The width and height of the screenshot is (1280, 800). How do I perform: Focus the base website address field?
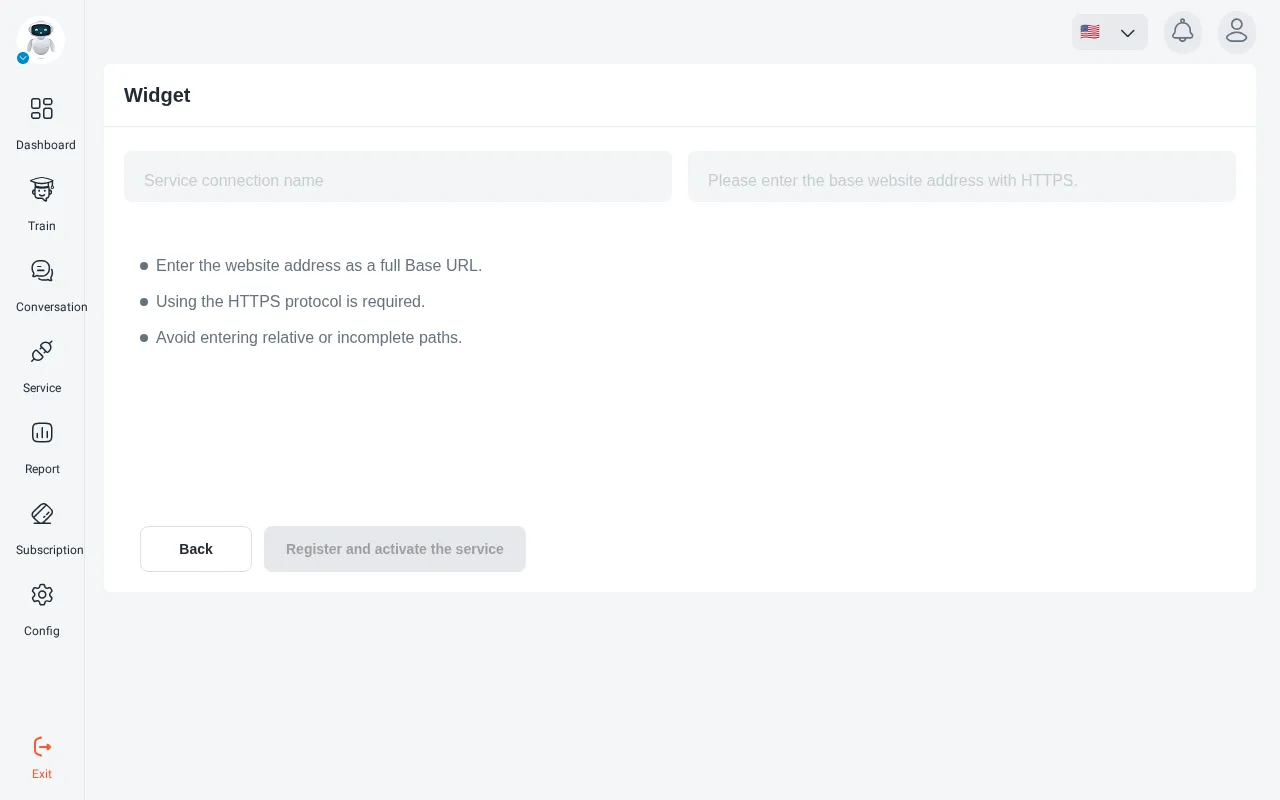962,177
